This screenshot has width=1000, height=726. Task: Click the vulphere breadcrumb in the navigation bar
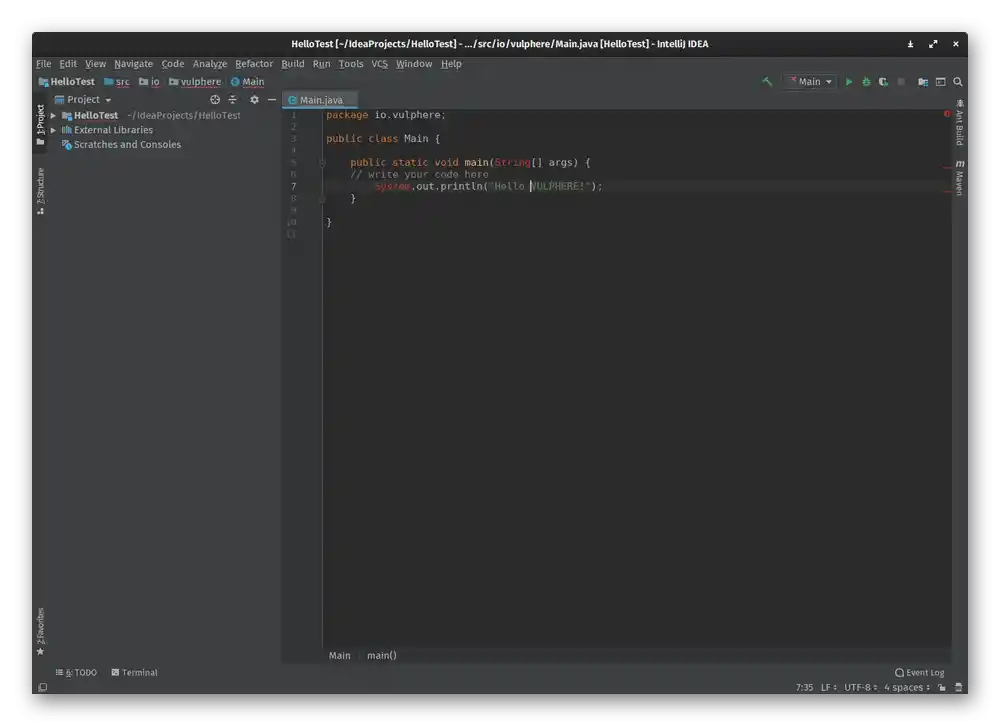195,82
